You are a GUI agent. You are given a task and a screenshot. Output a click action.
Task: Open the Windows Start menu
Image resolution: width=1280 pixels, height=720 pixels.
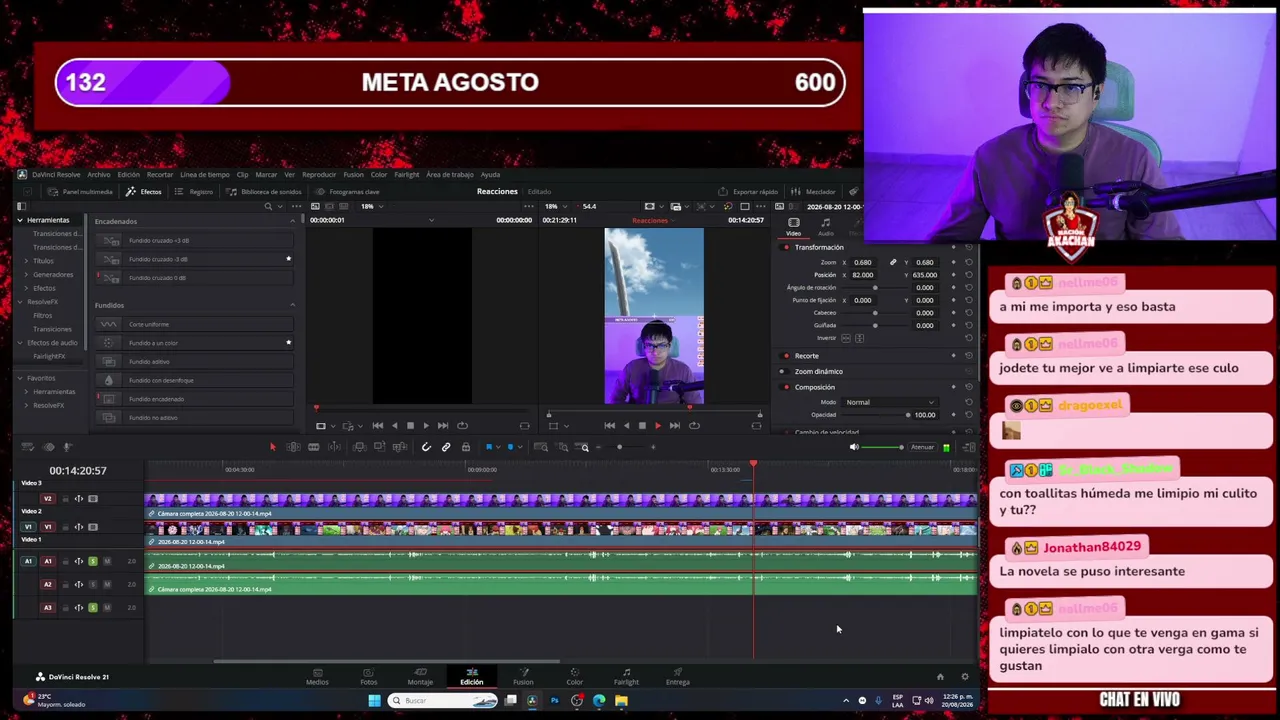(374, 701)
